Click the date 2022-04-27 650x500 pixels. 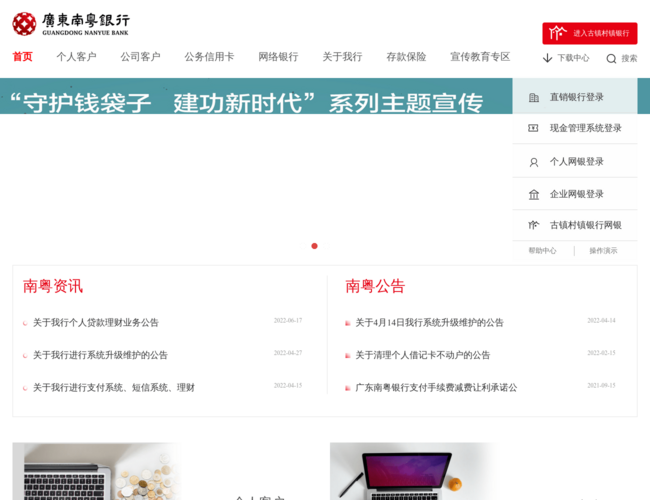tap(288, 353)
